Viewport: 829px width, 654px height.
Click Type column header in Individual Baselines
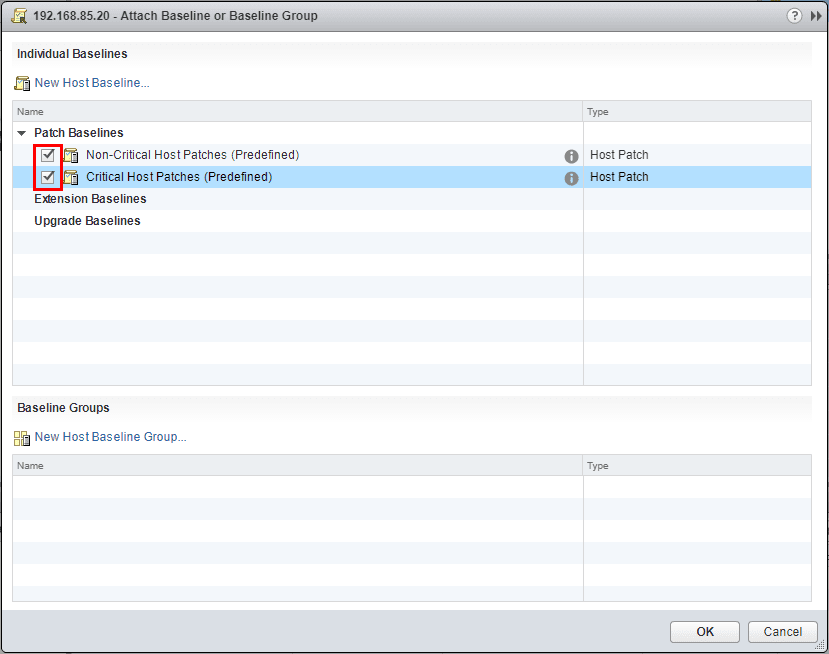697,112
